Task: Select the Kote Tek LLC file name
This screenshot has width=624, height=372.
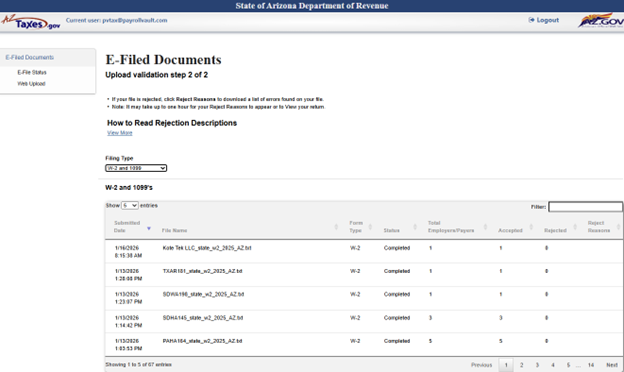Action: point(207,248)
